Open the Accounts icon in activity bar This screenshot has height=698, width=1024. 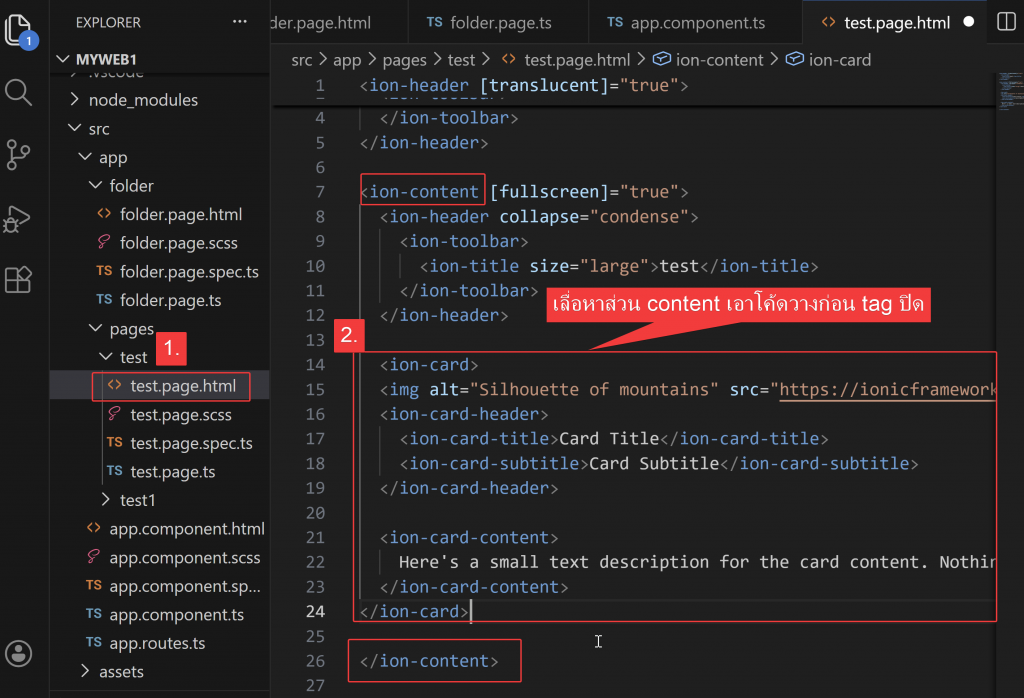(19, 652)
